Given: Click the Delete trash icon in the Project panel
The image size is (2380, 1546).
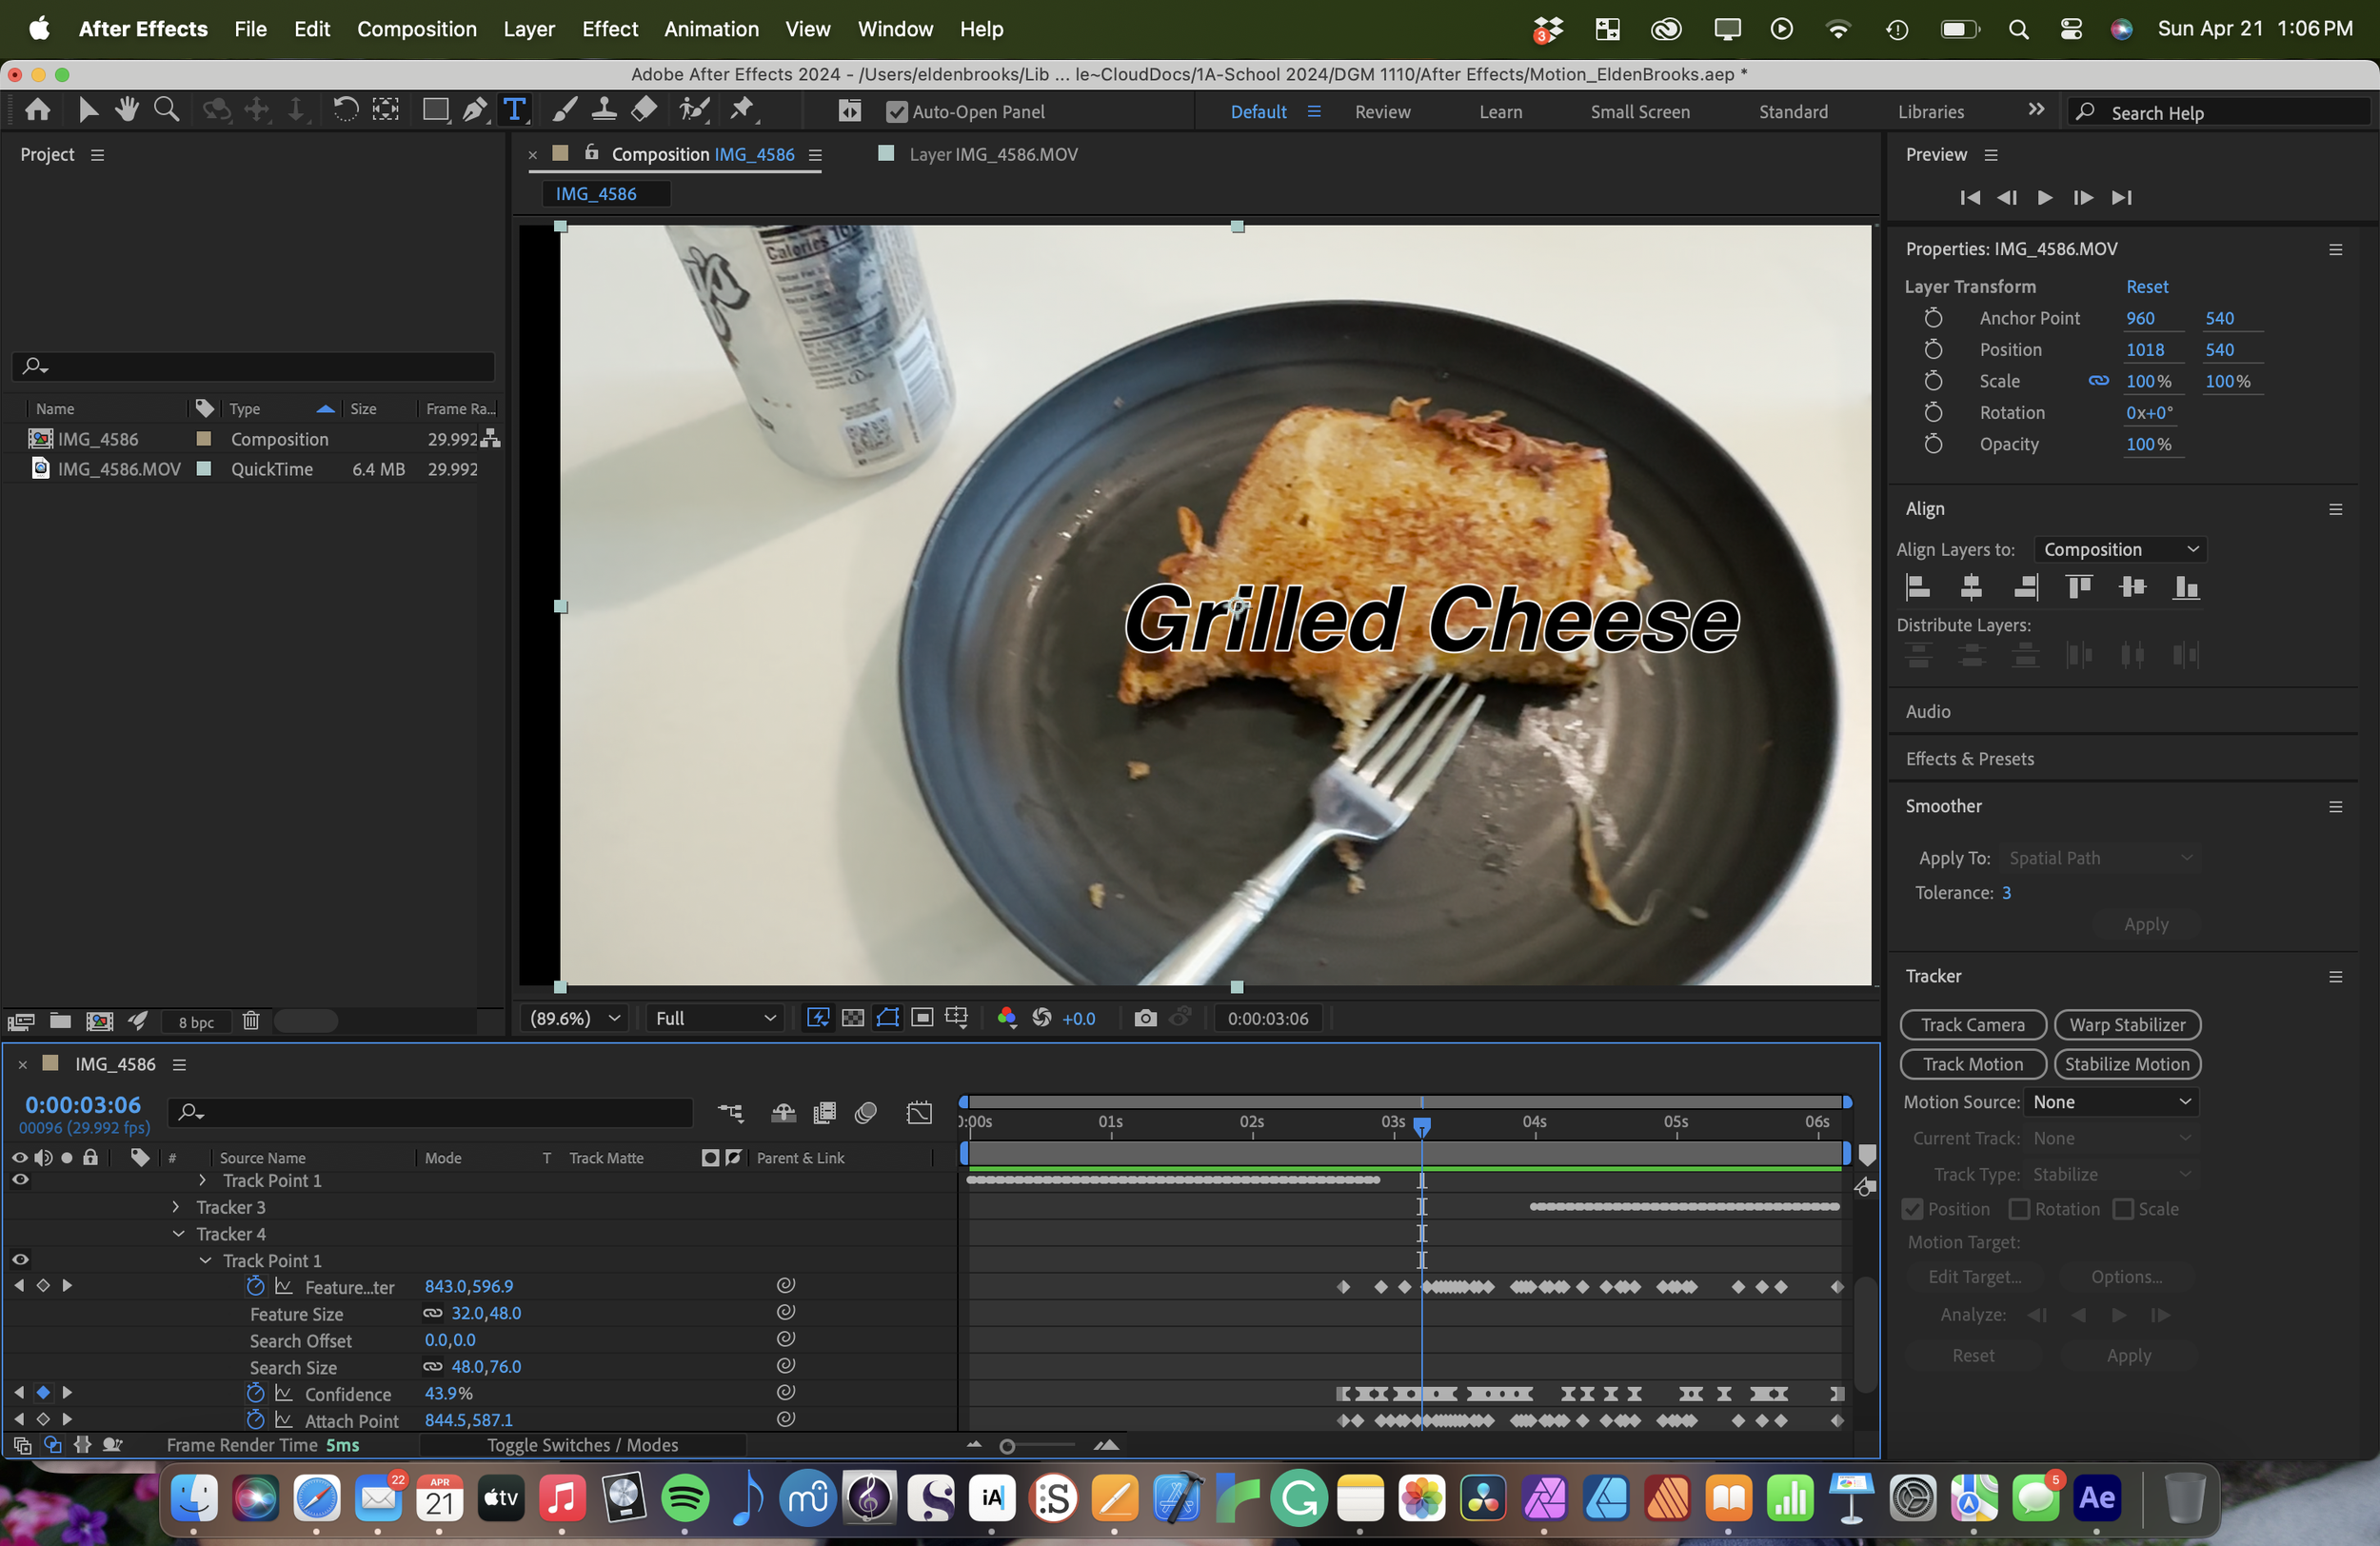Looking at the screenshot, I should click(251, 1021).
